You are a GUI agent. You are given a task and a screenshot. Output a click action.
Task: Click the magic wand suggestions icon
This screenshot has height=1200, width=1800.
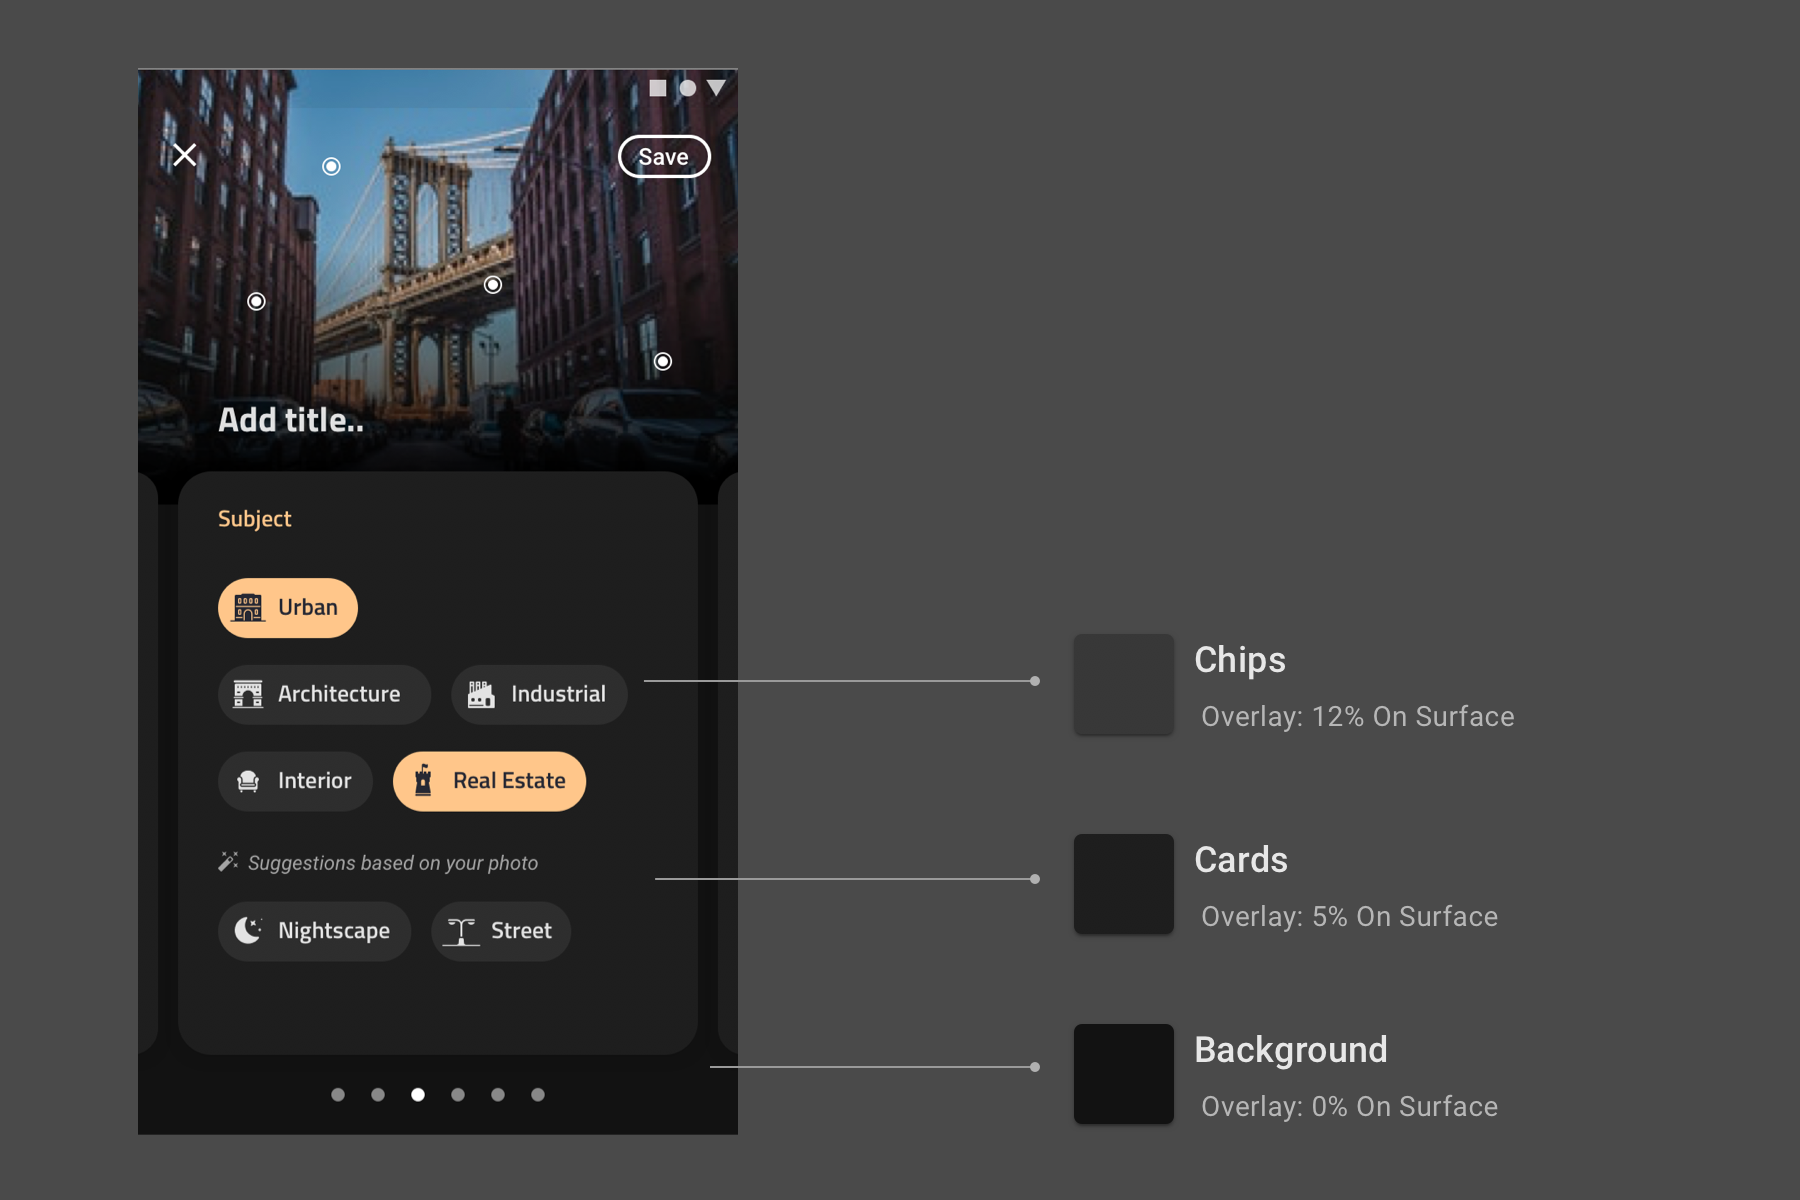(x=228, y=862)
